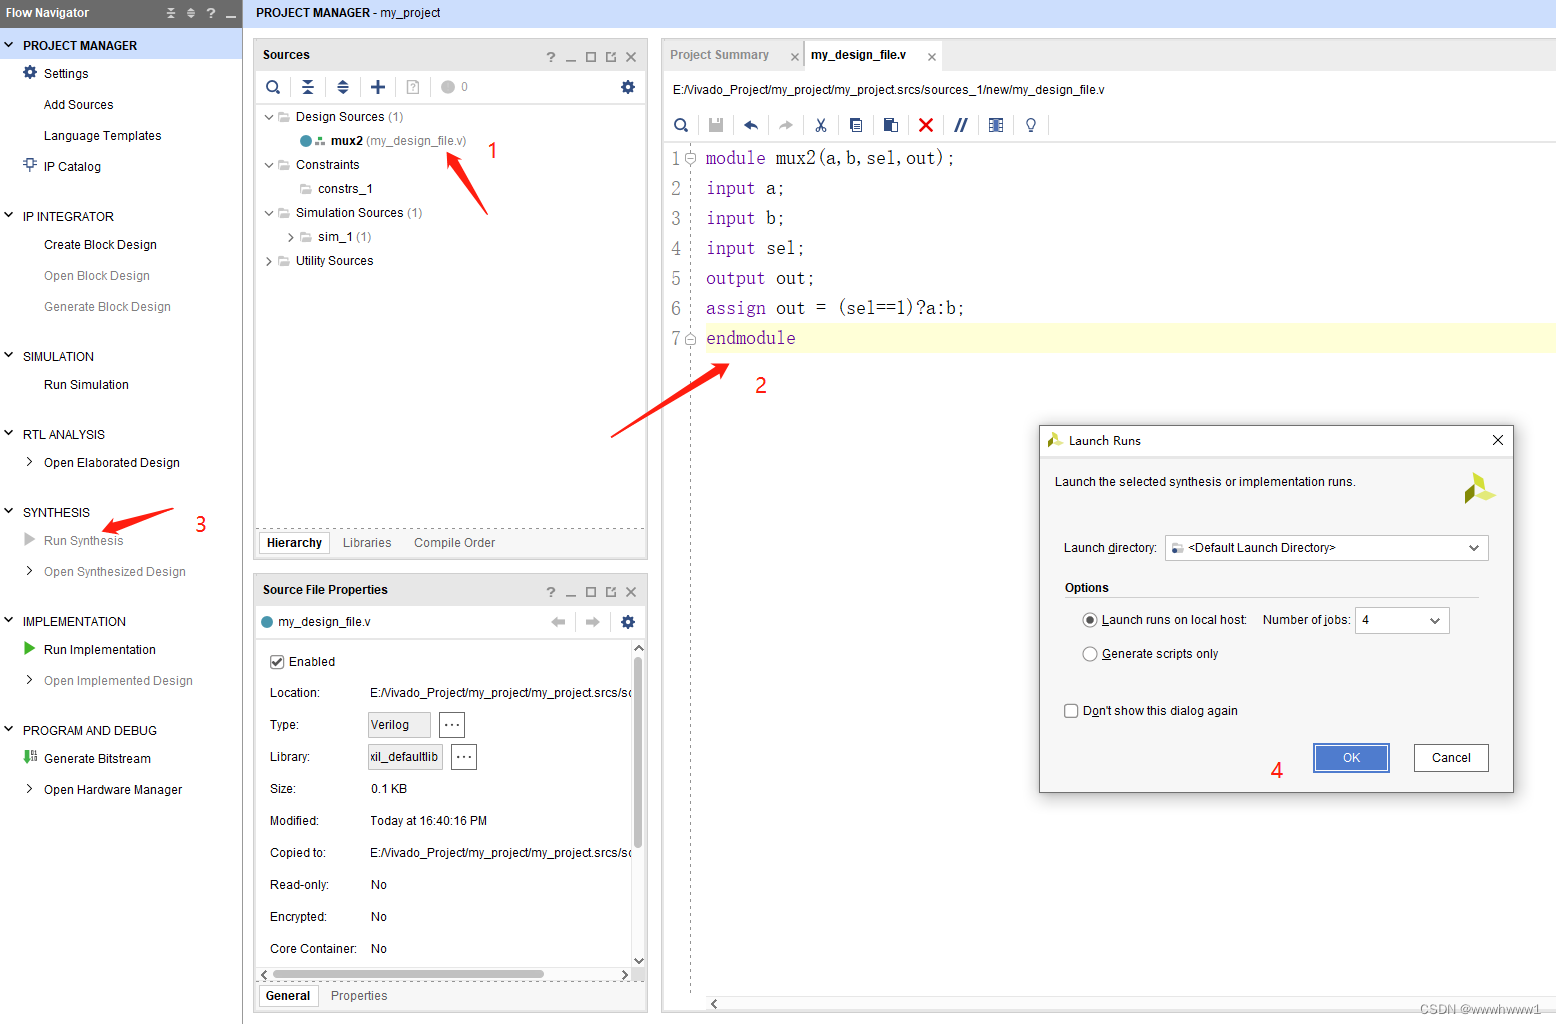Image resolution: width=1556 pixels, height=1024 pixels.
Task: Go to next object in properties
Action: (593, 622)
